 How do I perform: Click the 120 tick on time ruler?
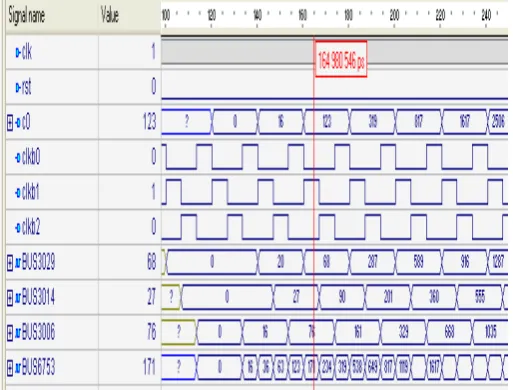[x=211, y=15]
